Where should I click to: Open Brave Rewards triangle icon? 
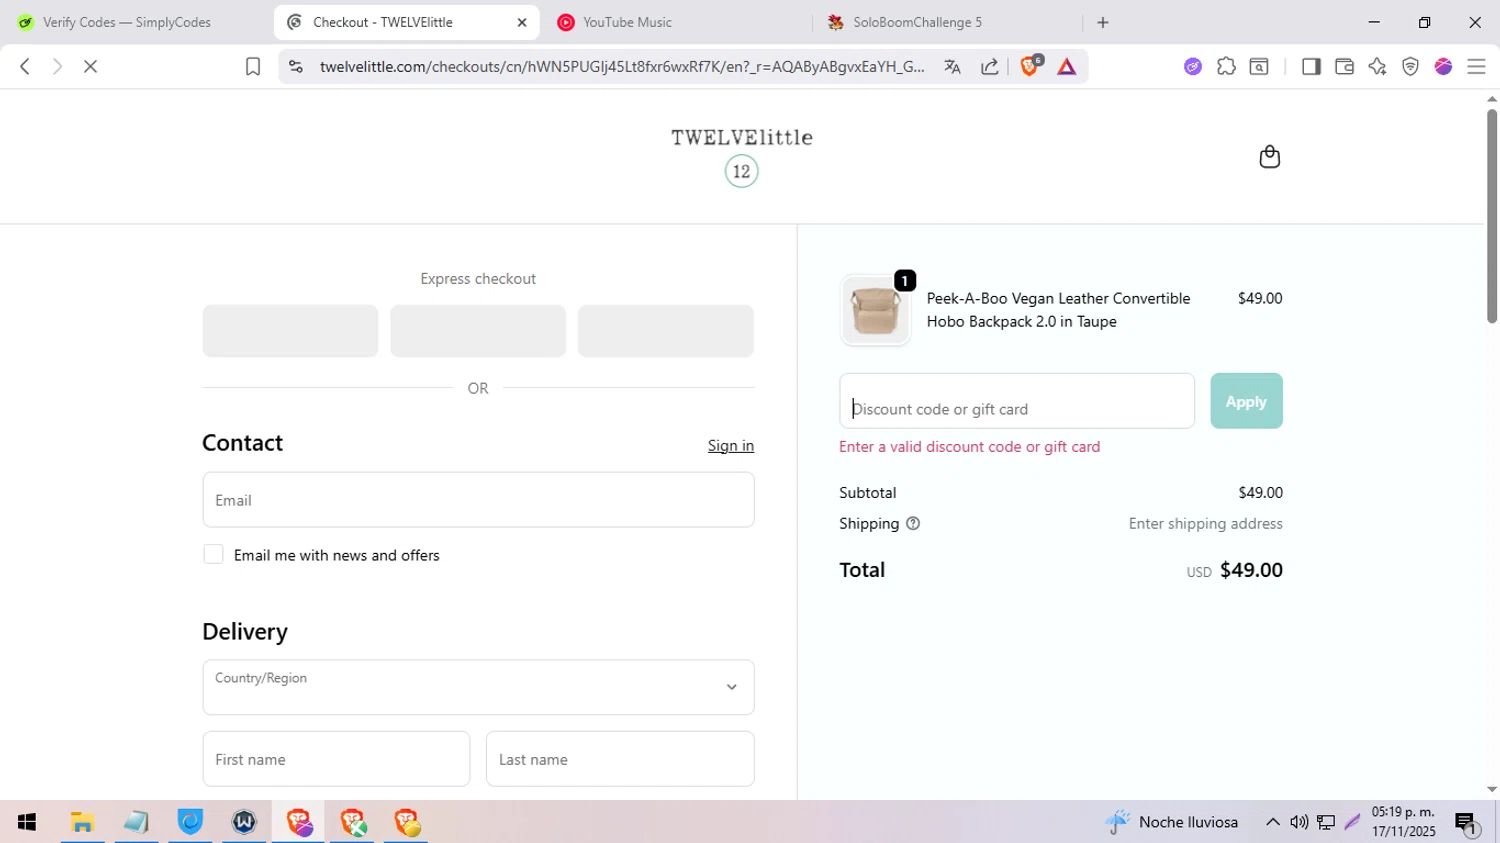(x=1067, y=66)
